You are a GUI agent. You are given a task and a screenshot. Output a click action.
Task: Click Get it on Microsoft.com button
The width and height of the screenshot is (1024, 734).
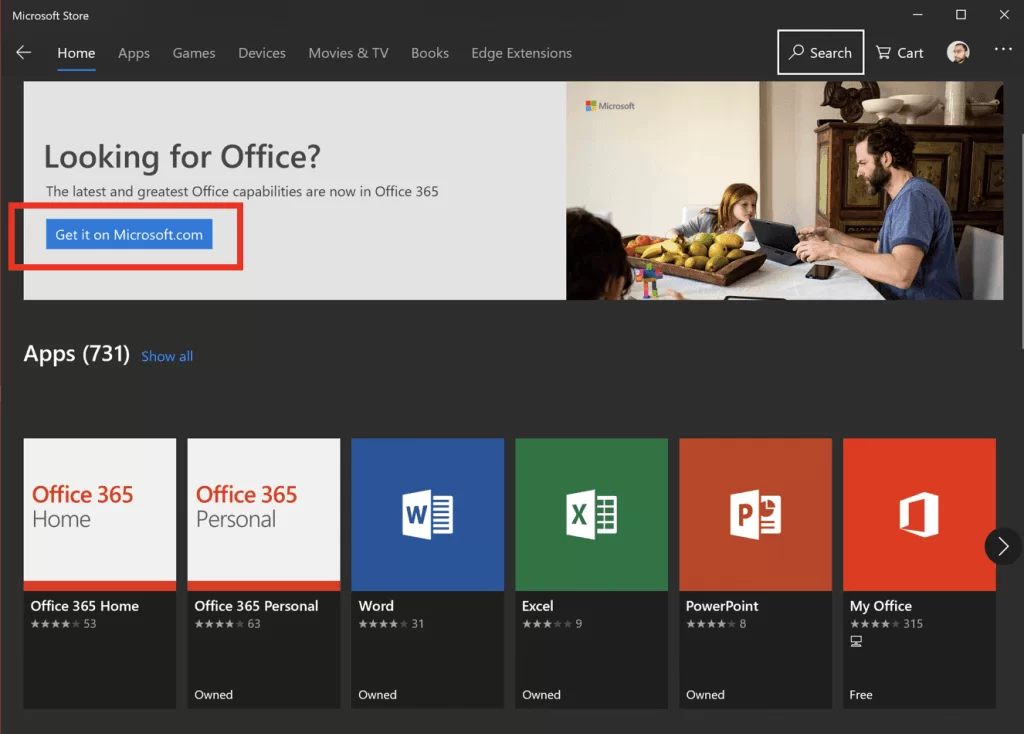[x=129, y=234]
